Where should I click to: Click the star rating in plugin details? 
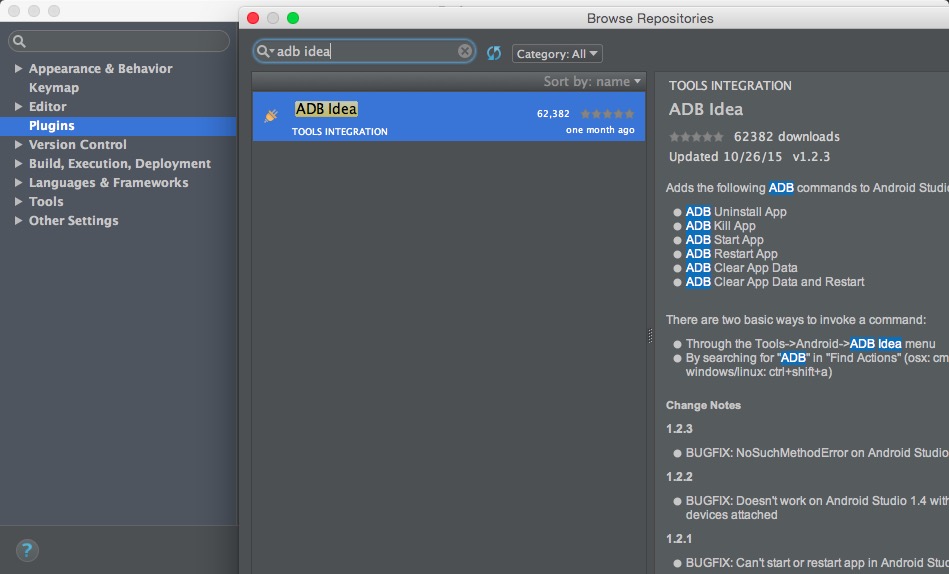point(696,137)
